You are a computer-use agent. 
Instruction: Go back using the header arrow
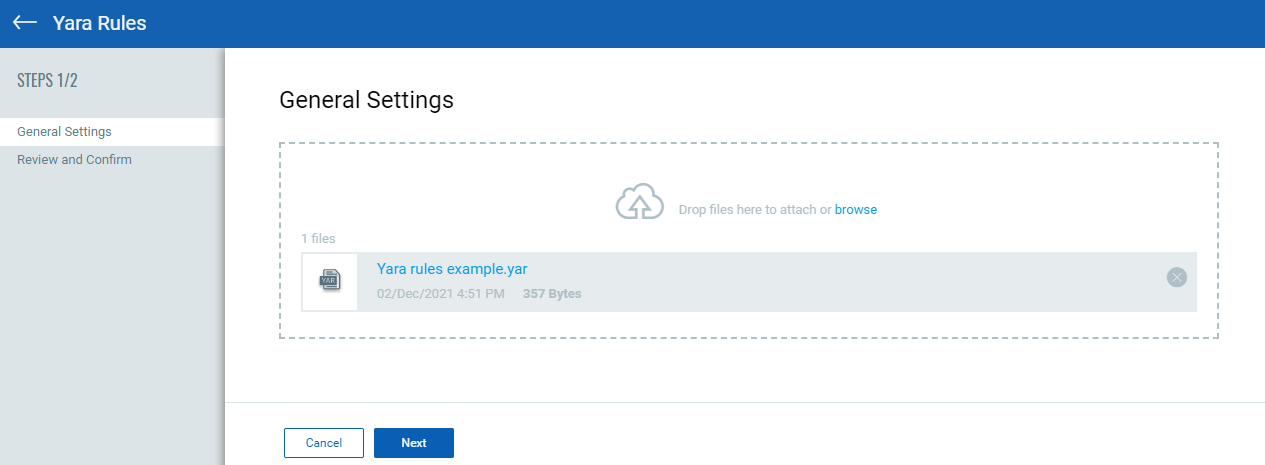click(x=25, y=22)
